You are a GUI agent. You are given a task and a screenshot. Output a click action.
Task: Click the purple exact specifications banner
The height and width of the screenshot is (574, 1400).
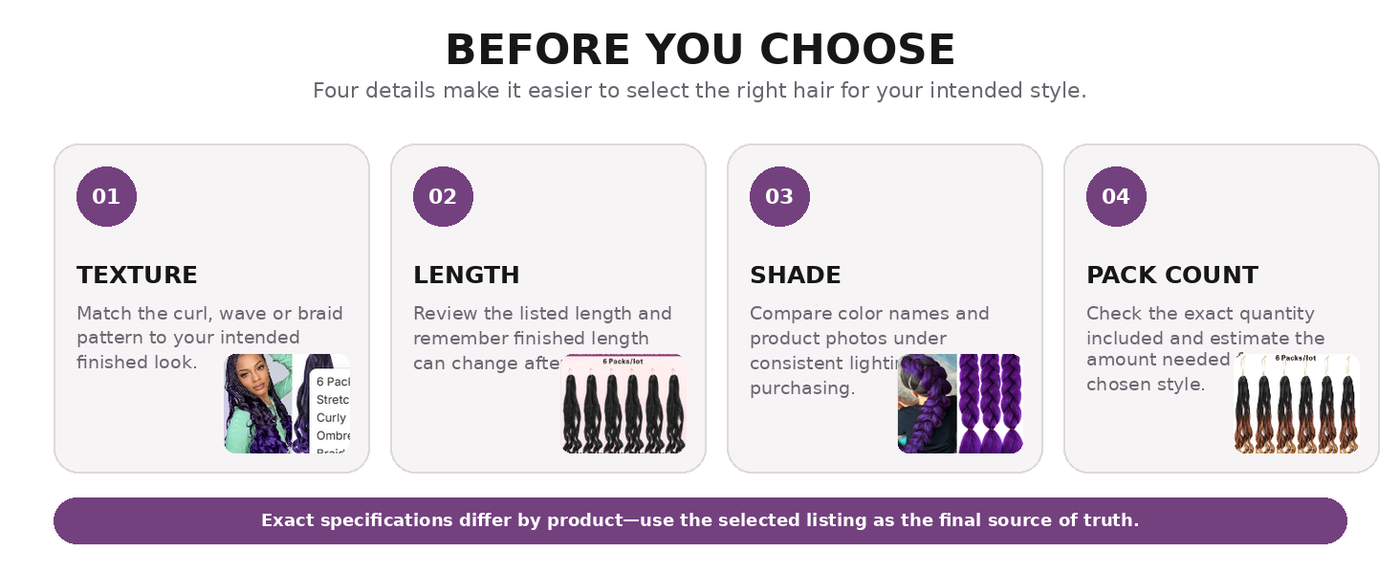(x=700, y=521)
